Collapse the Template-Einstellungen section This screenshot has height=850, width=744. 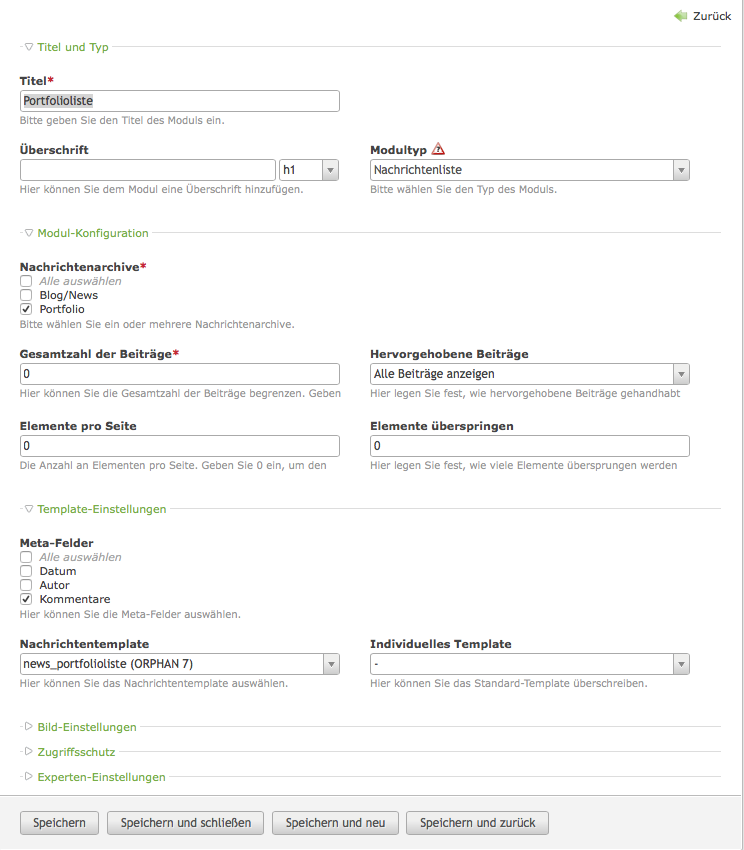(101, 509)
